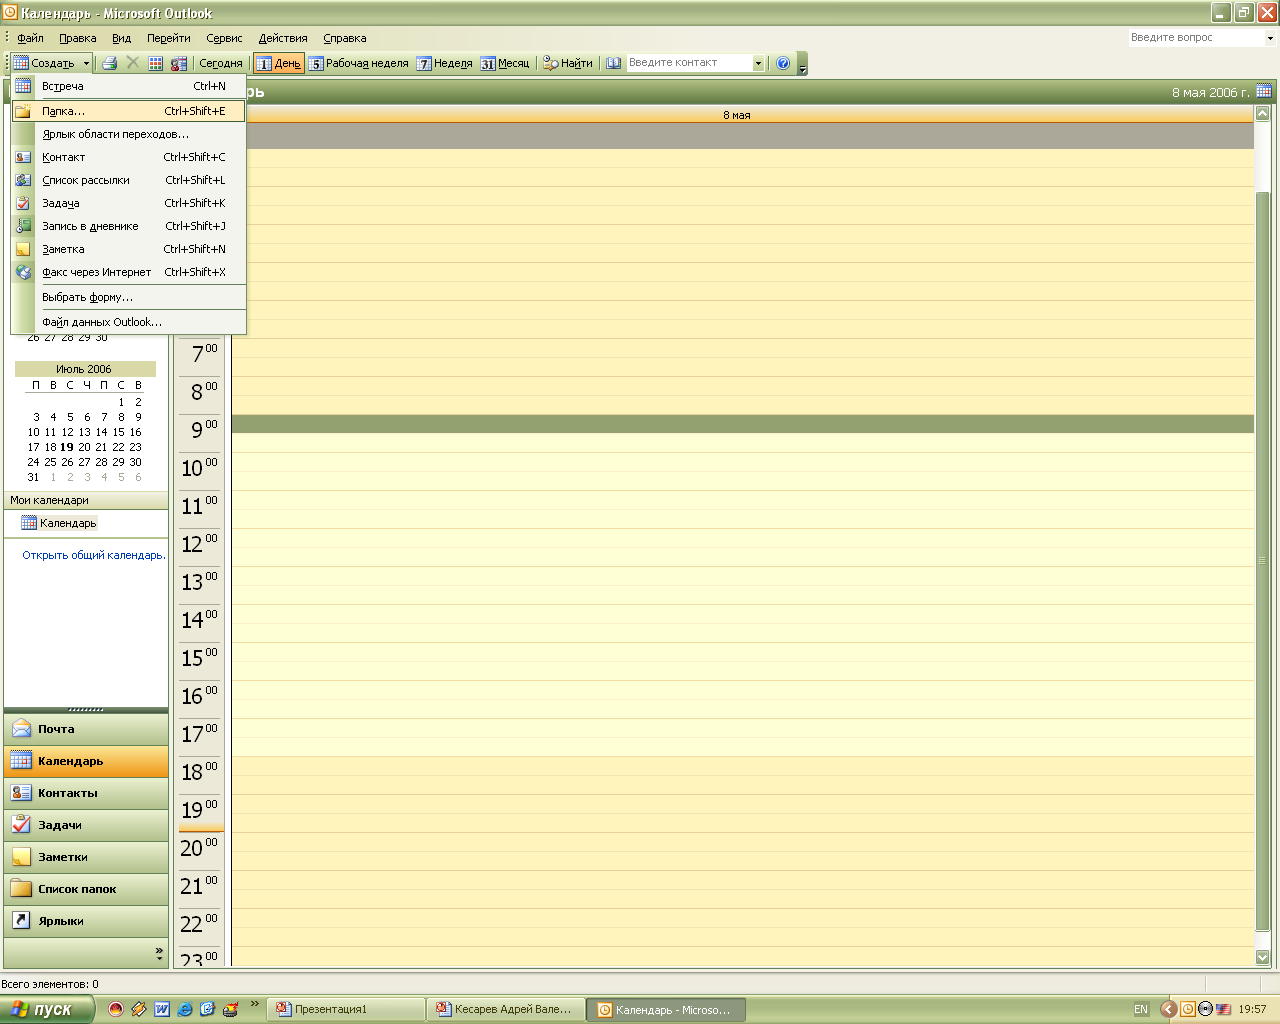Open Outlook help question-mark icon
This screenshot has width=1280, height=1024.
[x=783, y=63]
